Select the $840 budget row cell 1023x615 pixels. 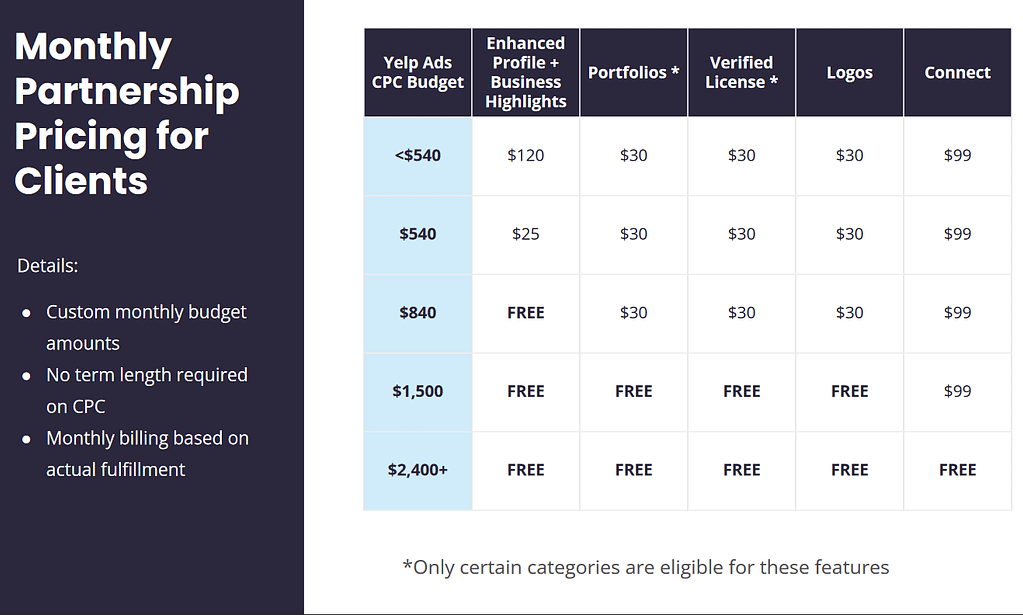(418, 313)
